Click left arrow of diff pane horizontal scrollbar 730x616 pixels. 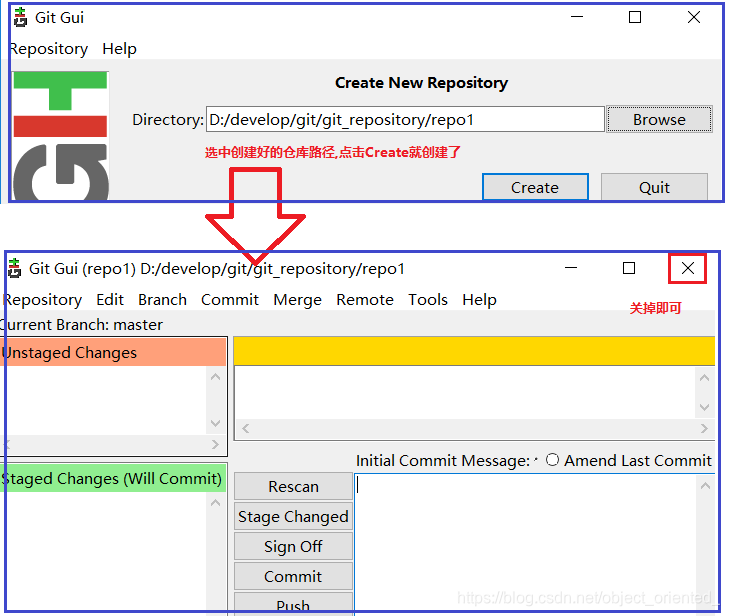tap(246, 428)
